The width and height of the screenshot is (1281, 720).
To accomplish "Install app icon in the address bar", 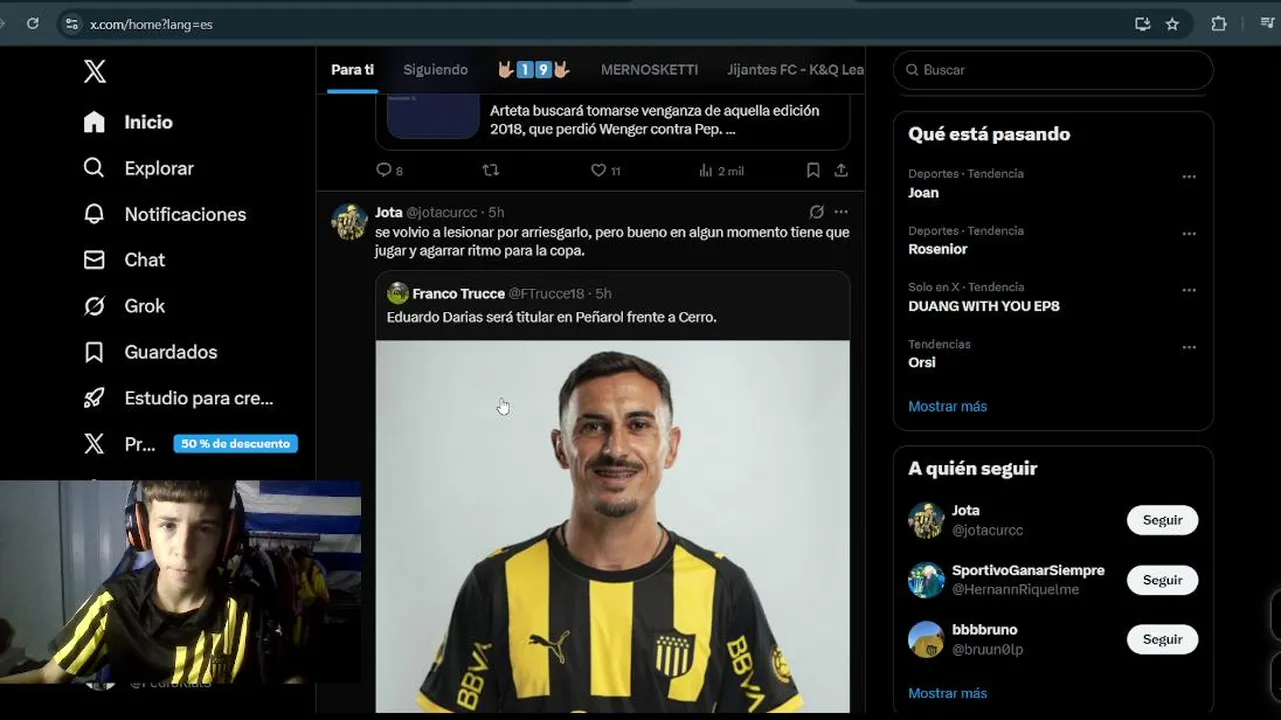I will [1142, 24].
